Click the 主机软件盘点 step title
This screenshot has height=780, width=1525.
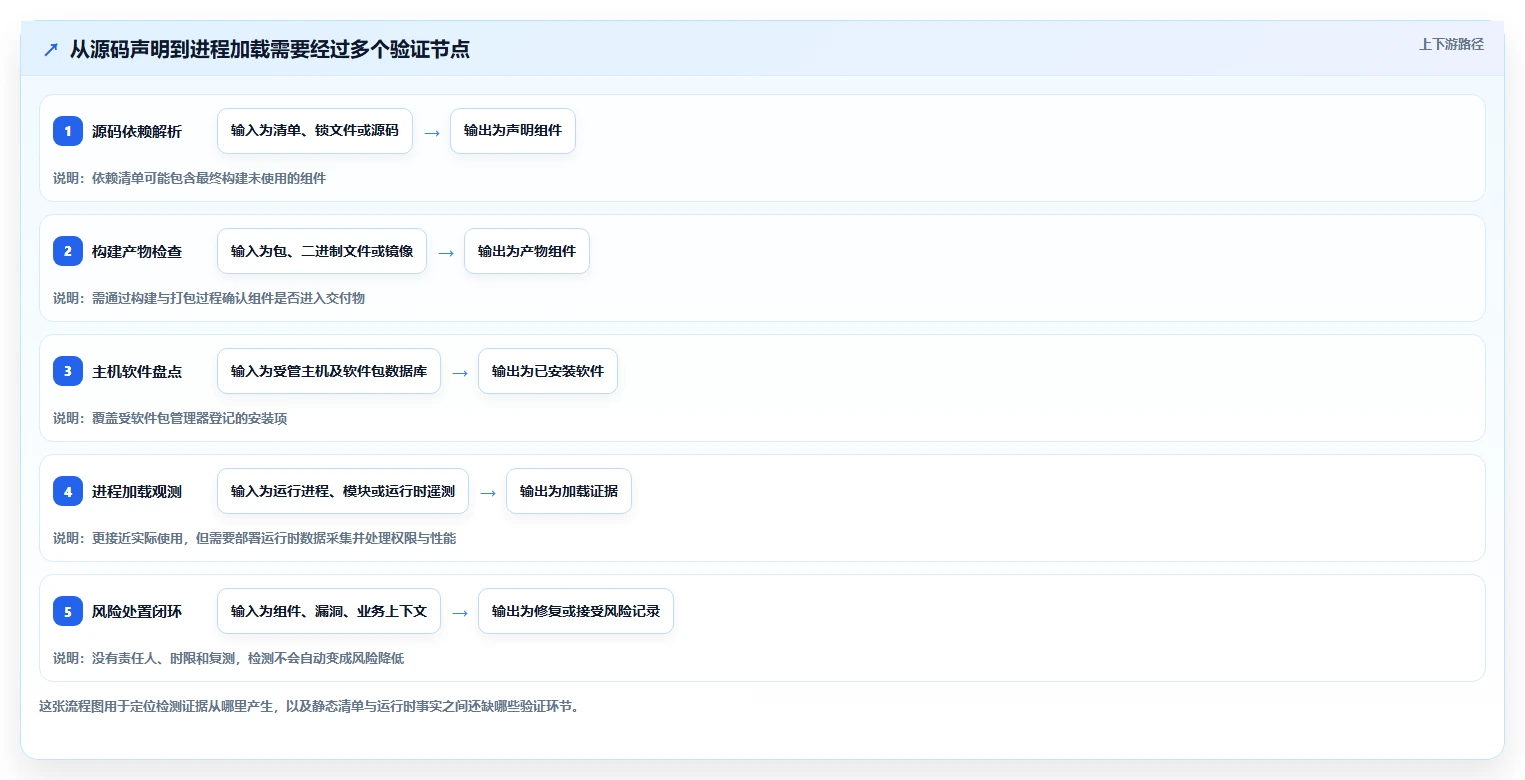point(137,371)
